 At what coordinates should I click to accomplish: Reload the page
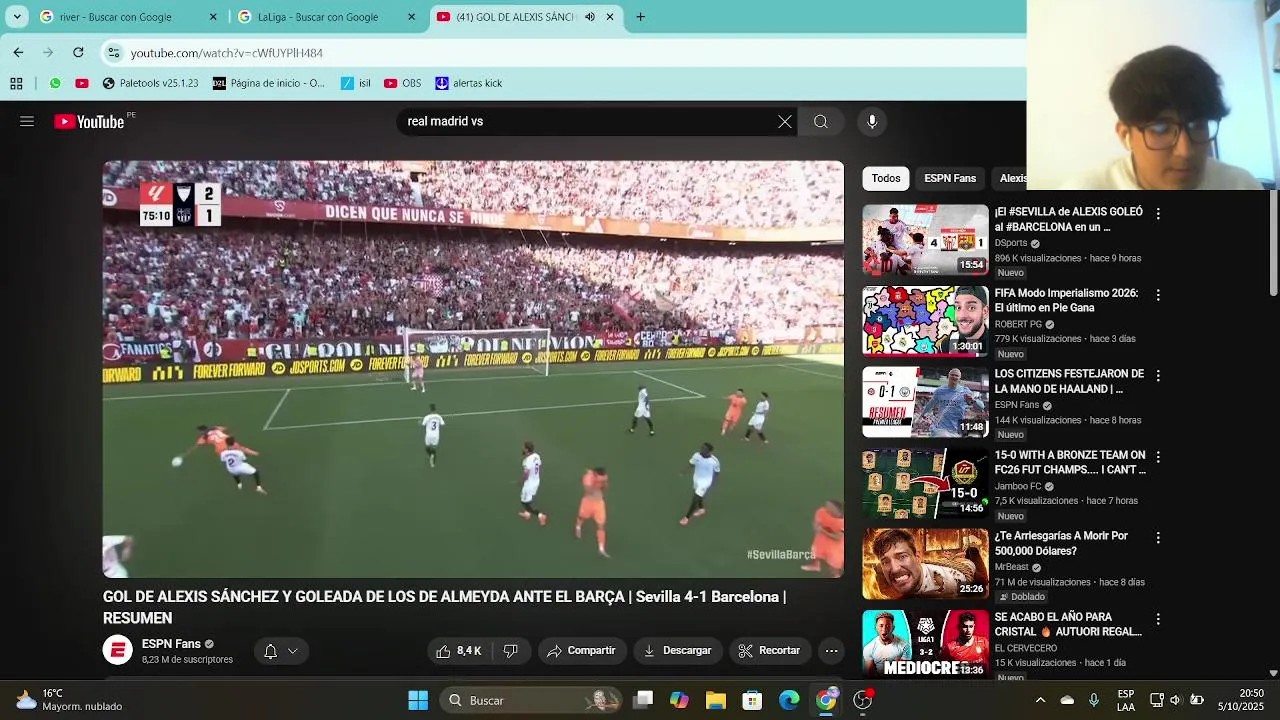78,52
